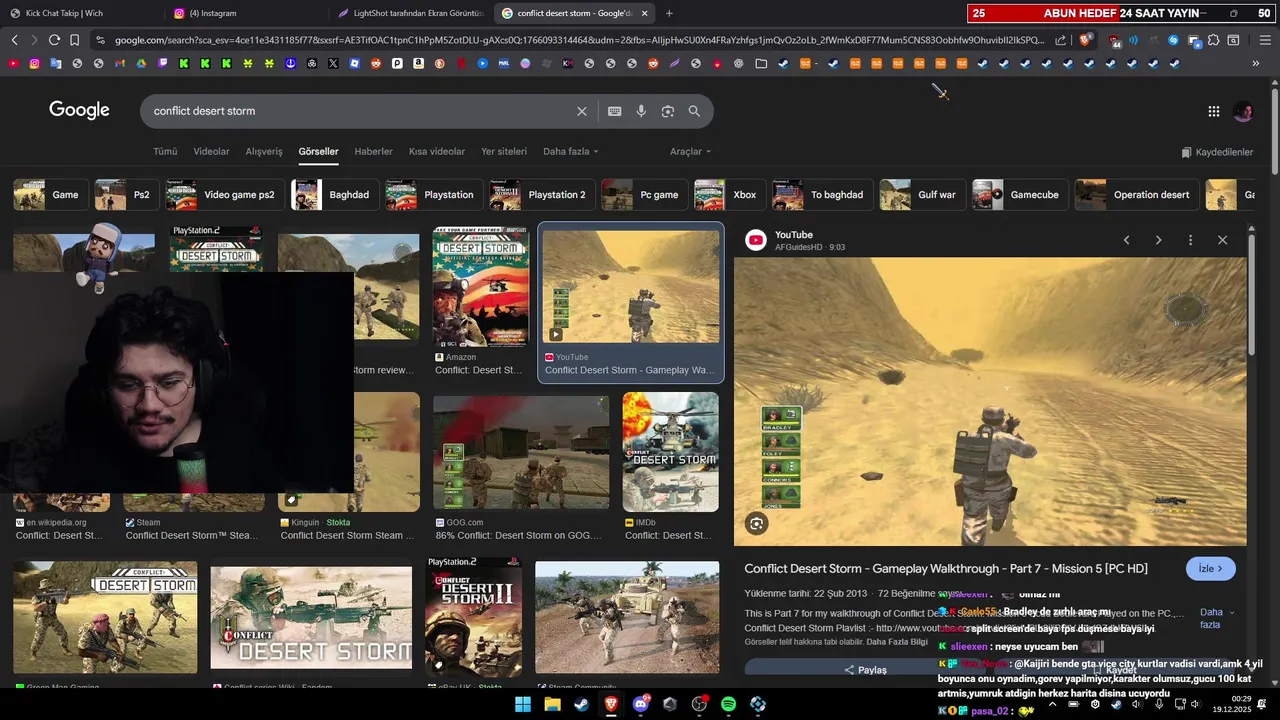Image resolution: width=1280 pixels, height=720 pixels.
Task: Open File Explorer from the taskbar
Action: pos(552,704)
